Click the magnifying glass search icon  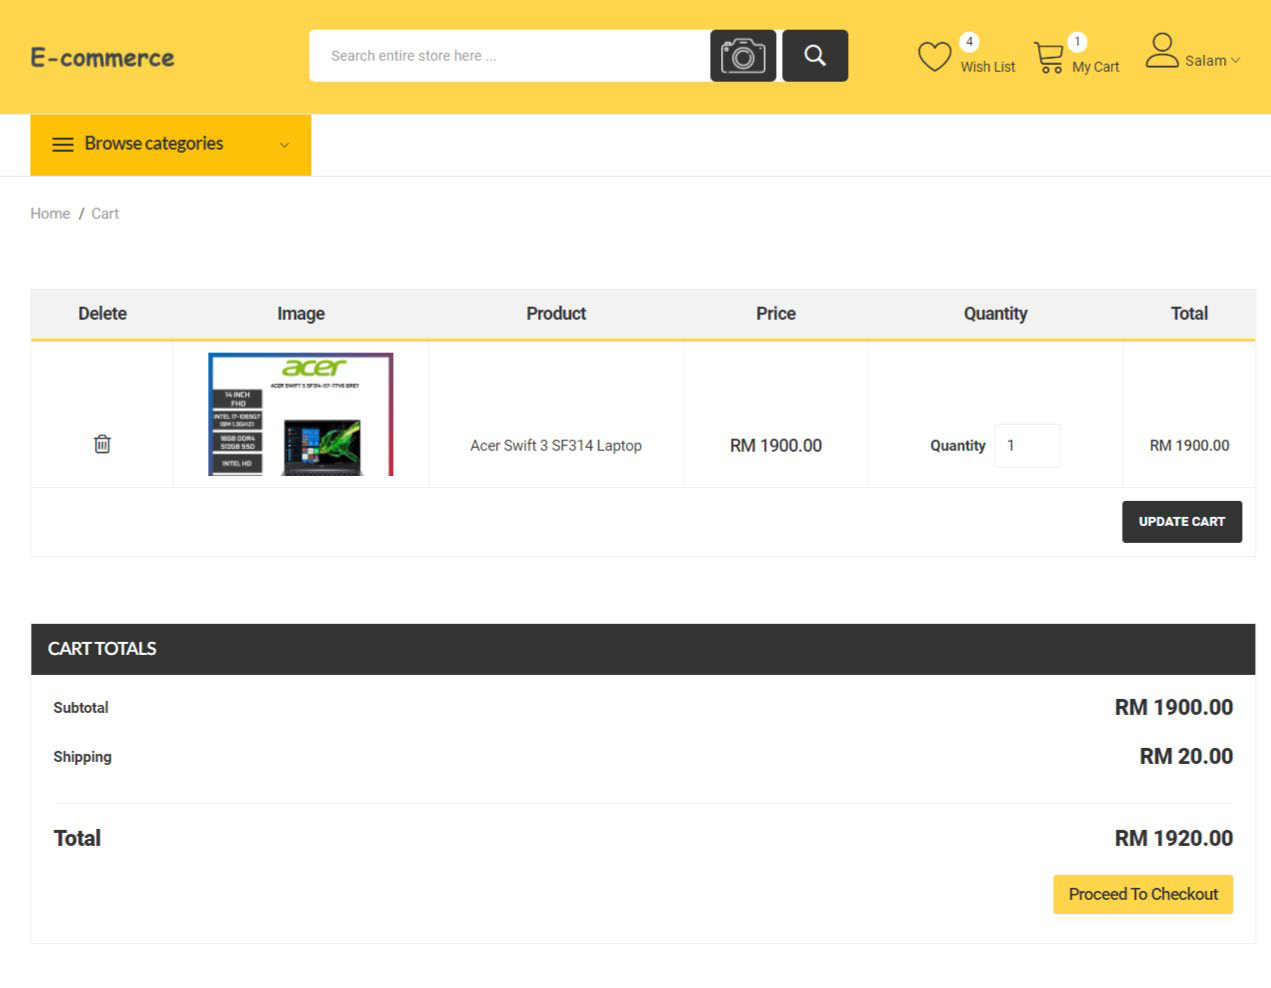pos(815,55)
